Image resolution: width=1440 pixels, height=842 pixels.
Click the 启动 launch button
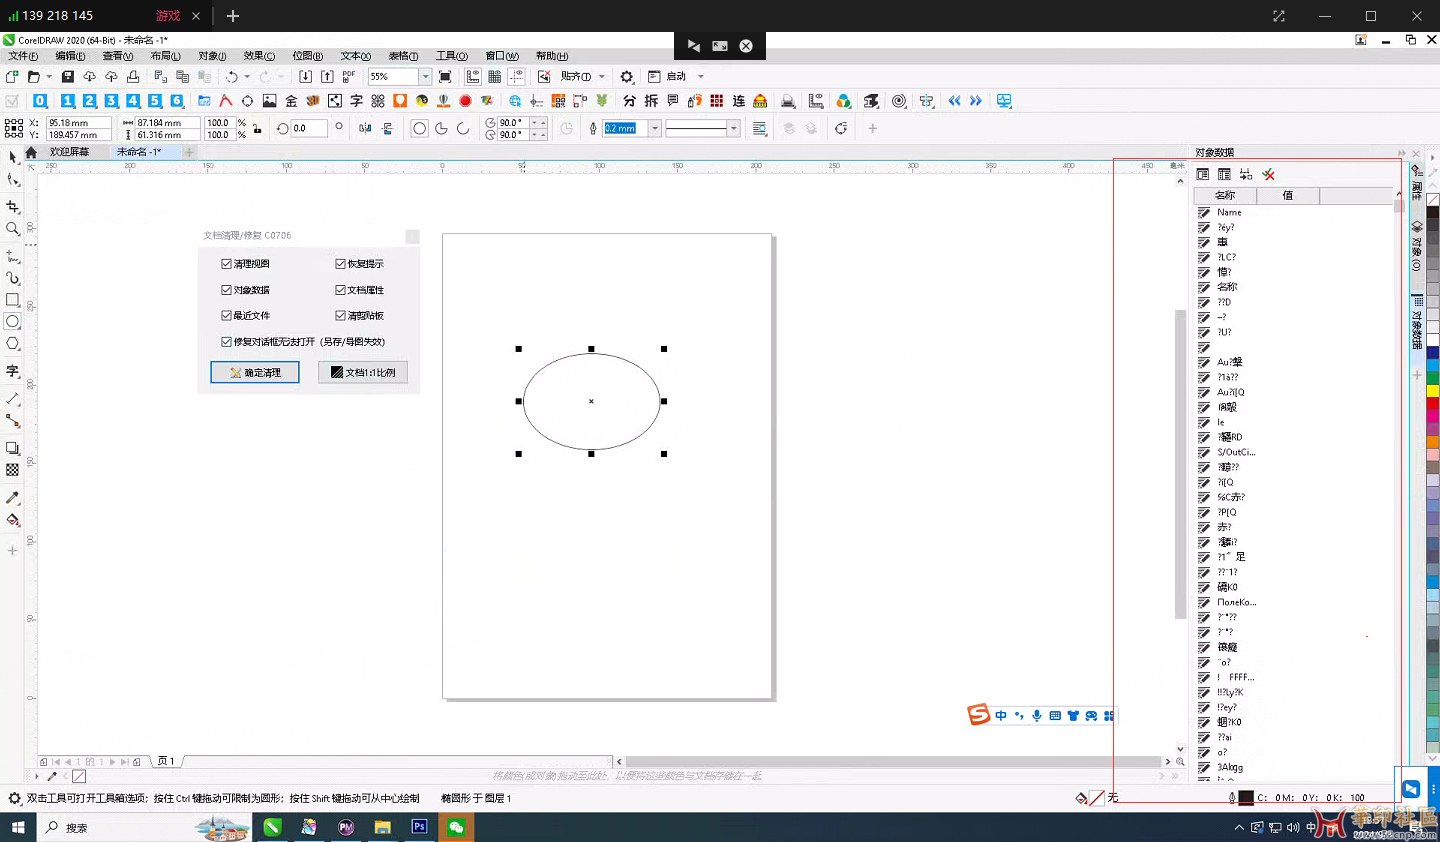tap(668, 76)
